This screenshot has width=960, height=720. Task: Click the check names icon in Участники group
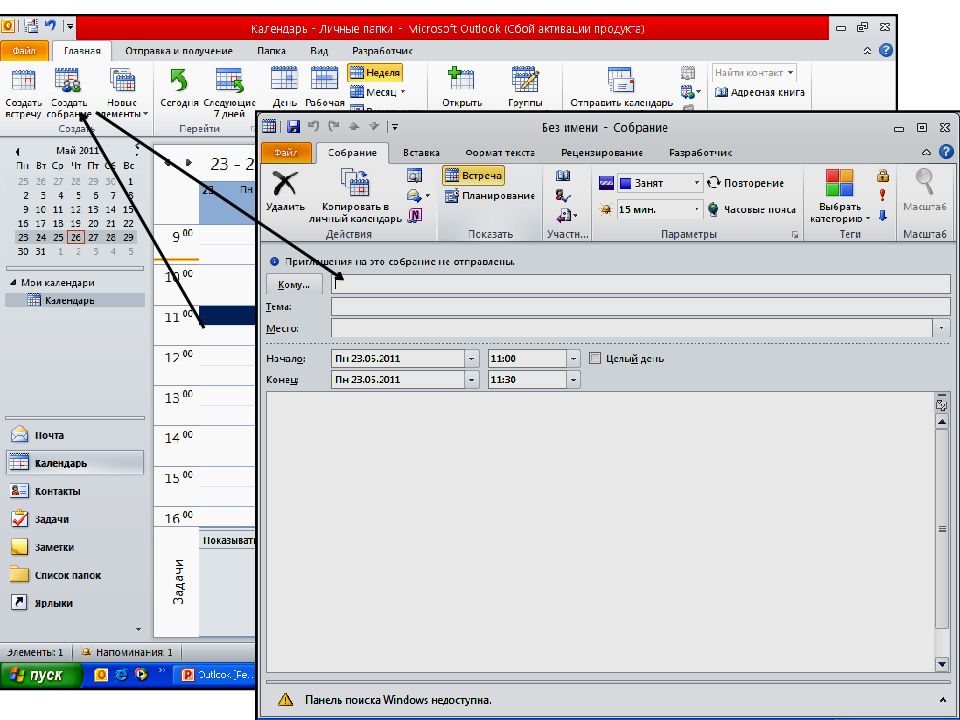563,196
